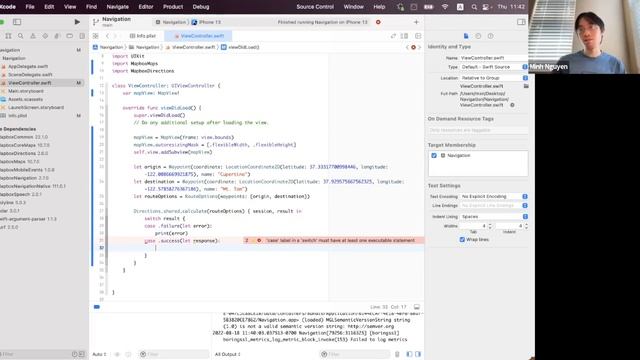This screenshot has height=360, width=640.
Task: Add a new editor tab with plus
Action: 416,22
